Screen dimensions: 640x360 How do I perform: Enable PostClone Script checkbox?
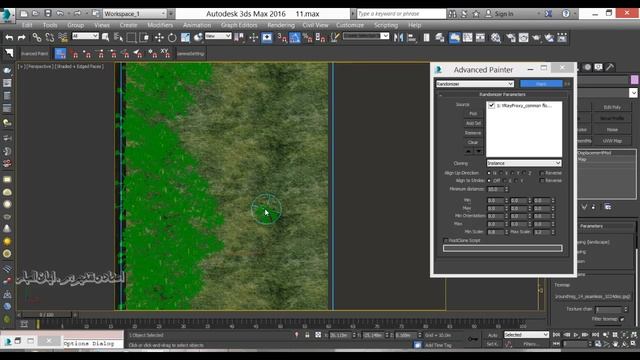coord(446,240)
